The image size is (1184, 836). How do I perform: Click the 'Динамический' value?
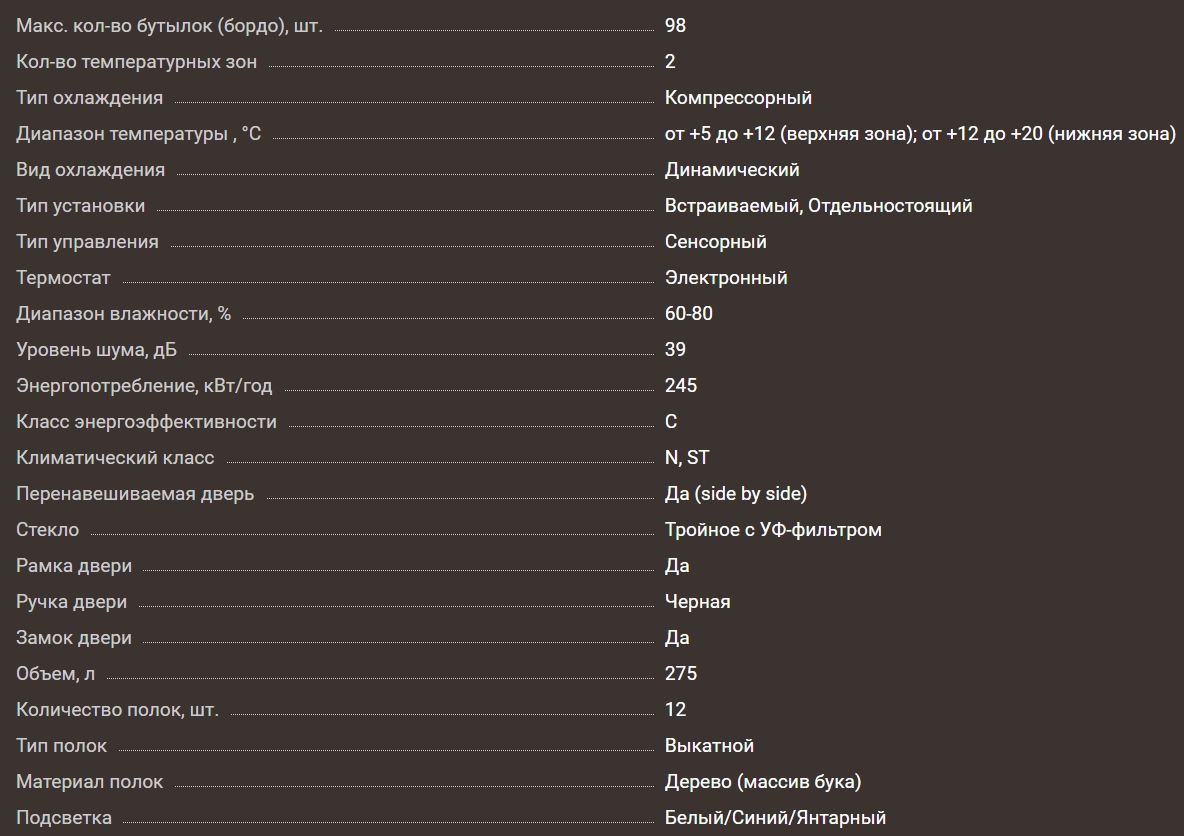point(732,170)
